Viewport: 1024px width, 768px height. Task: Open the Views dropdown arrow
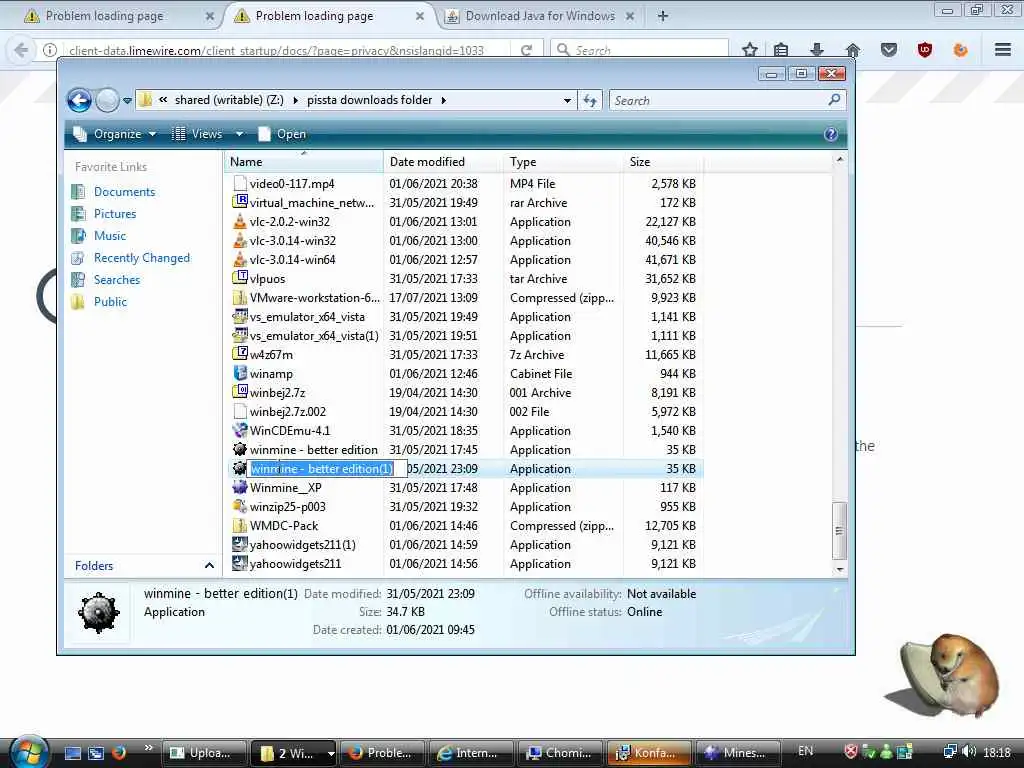240,134
